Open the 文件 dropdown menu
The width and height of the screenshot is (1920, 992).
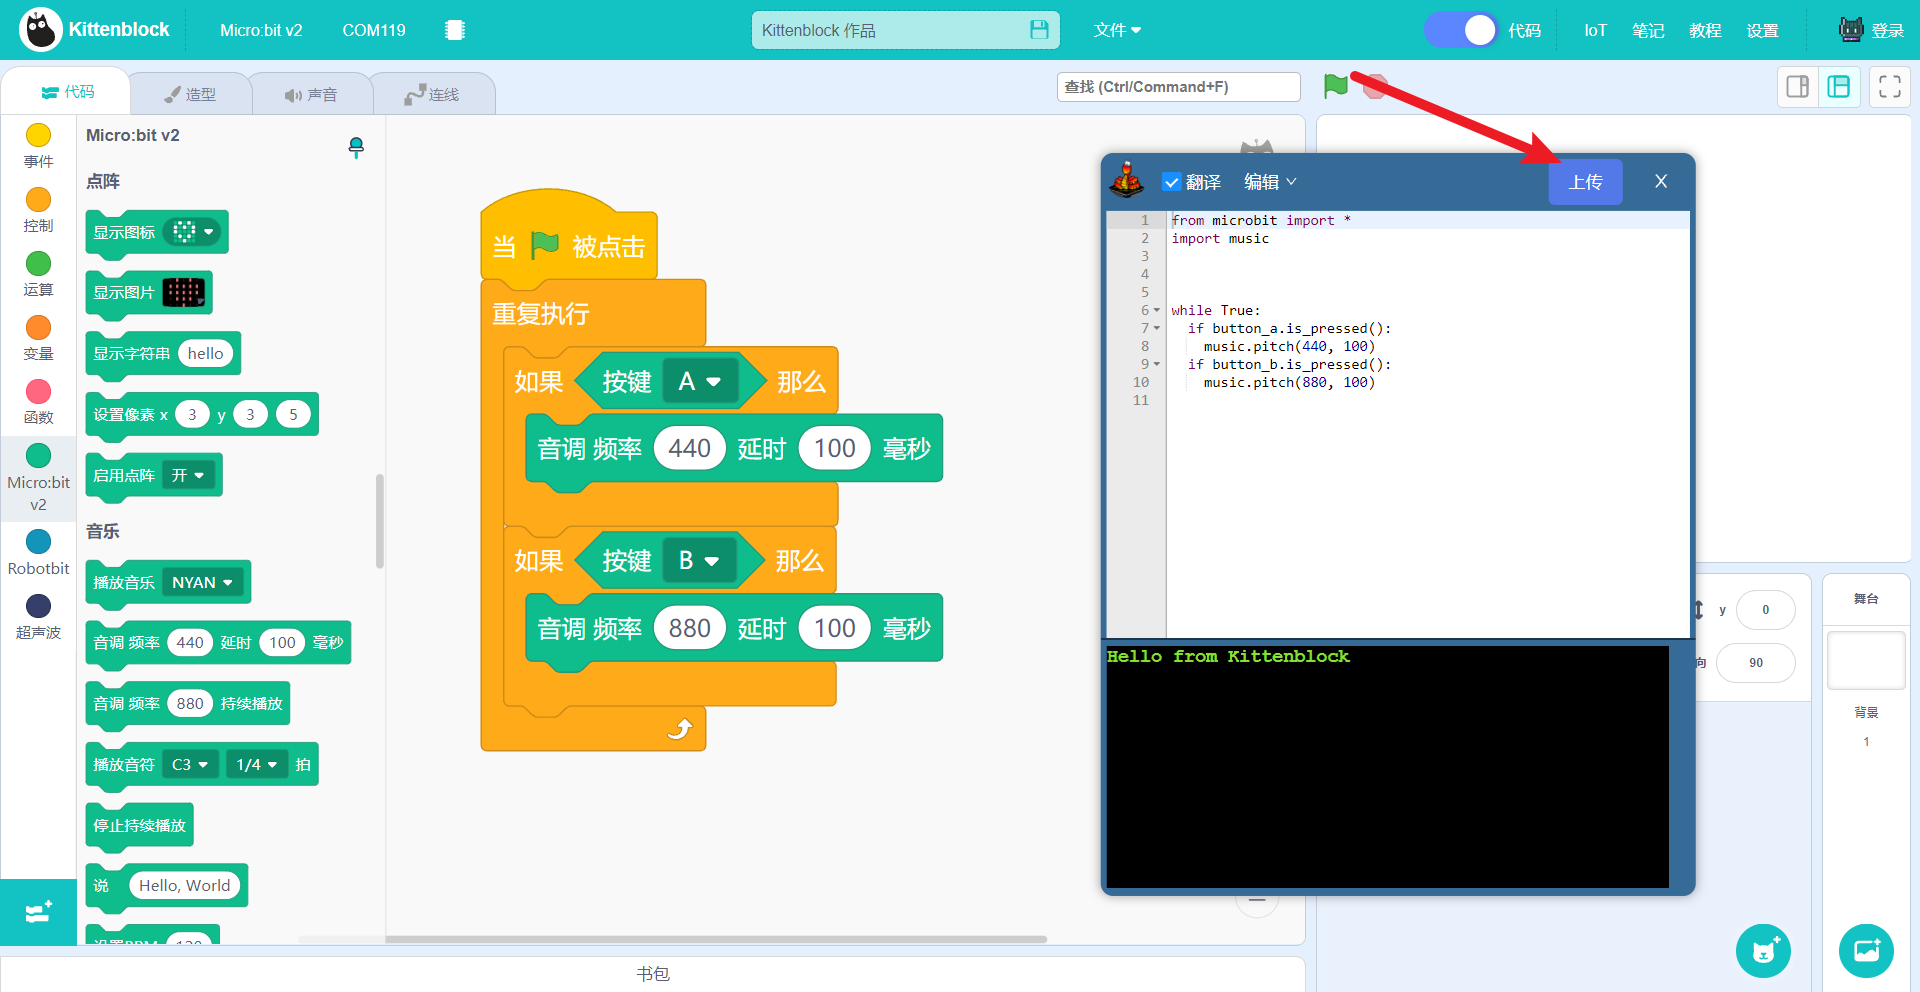(1117, 30)
